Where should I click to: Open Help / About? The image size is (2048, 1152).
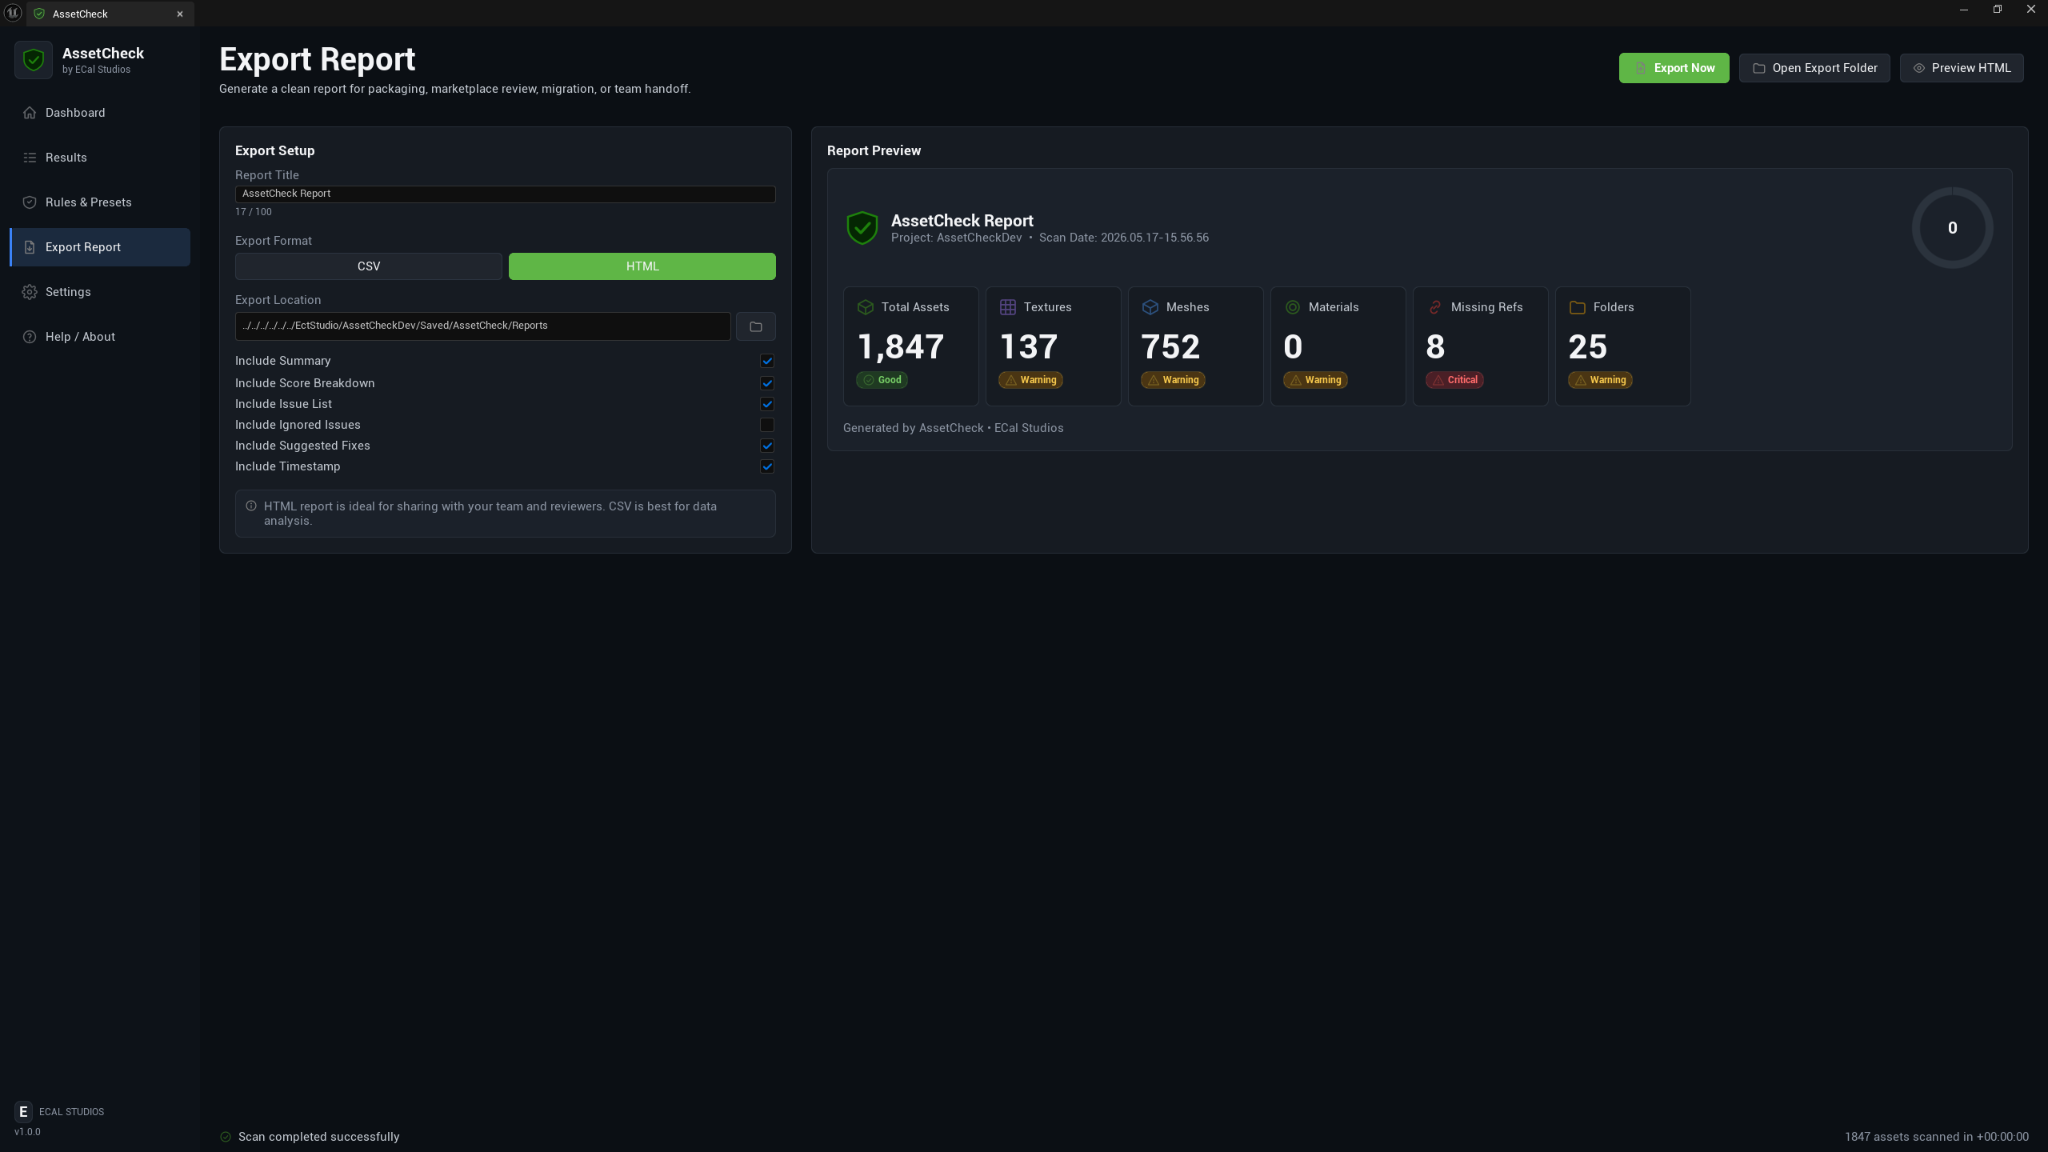pyautogui.click(x=100, y=337)
